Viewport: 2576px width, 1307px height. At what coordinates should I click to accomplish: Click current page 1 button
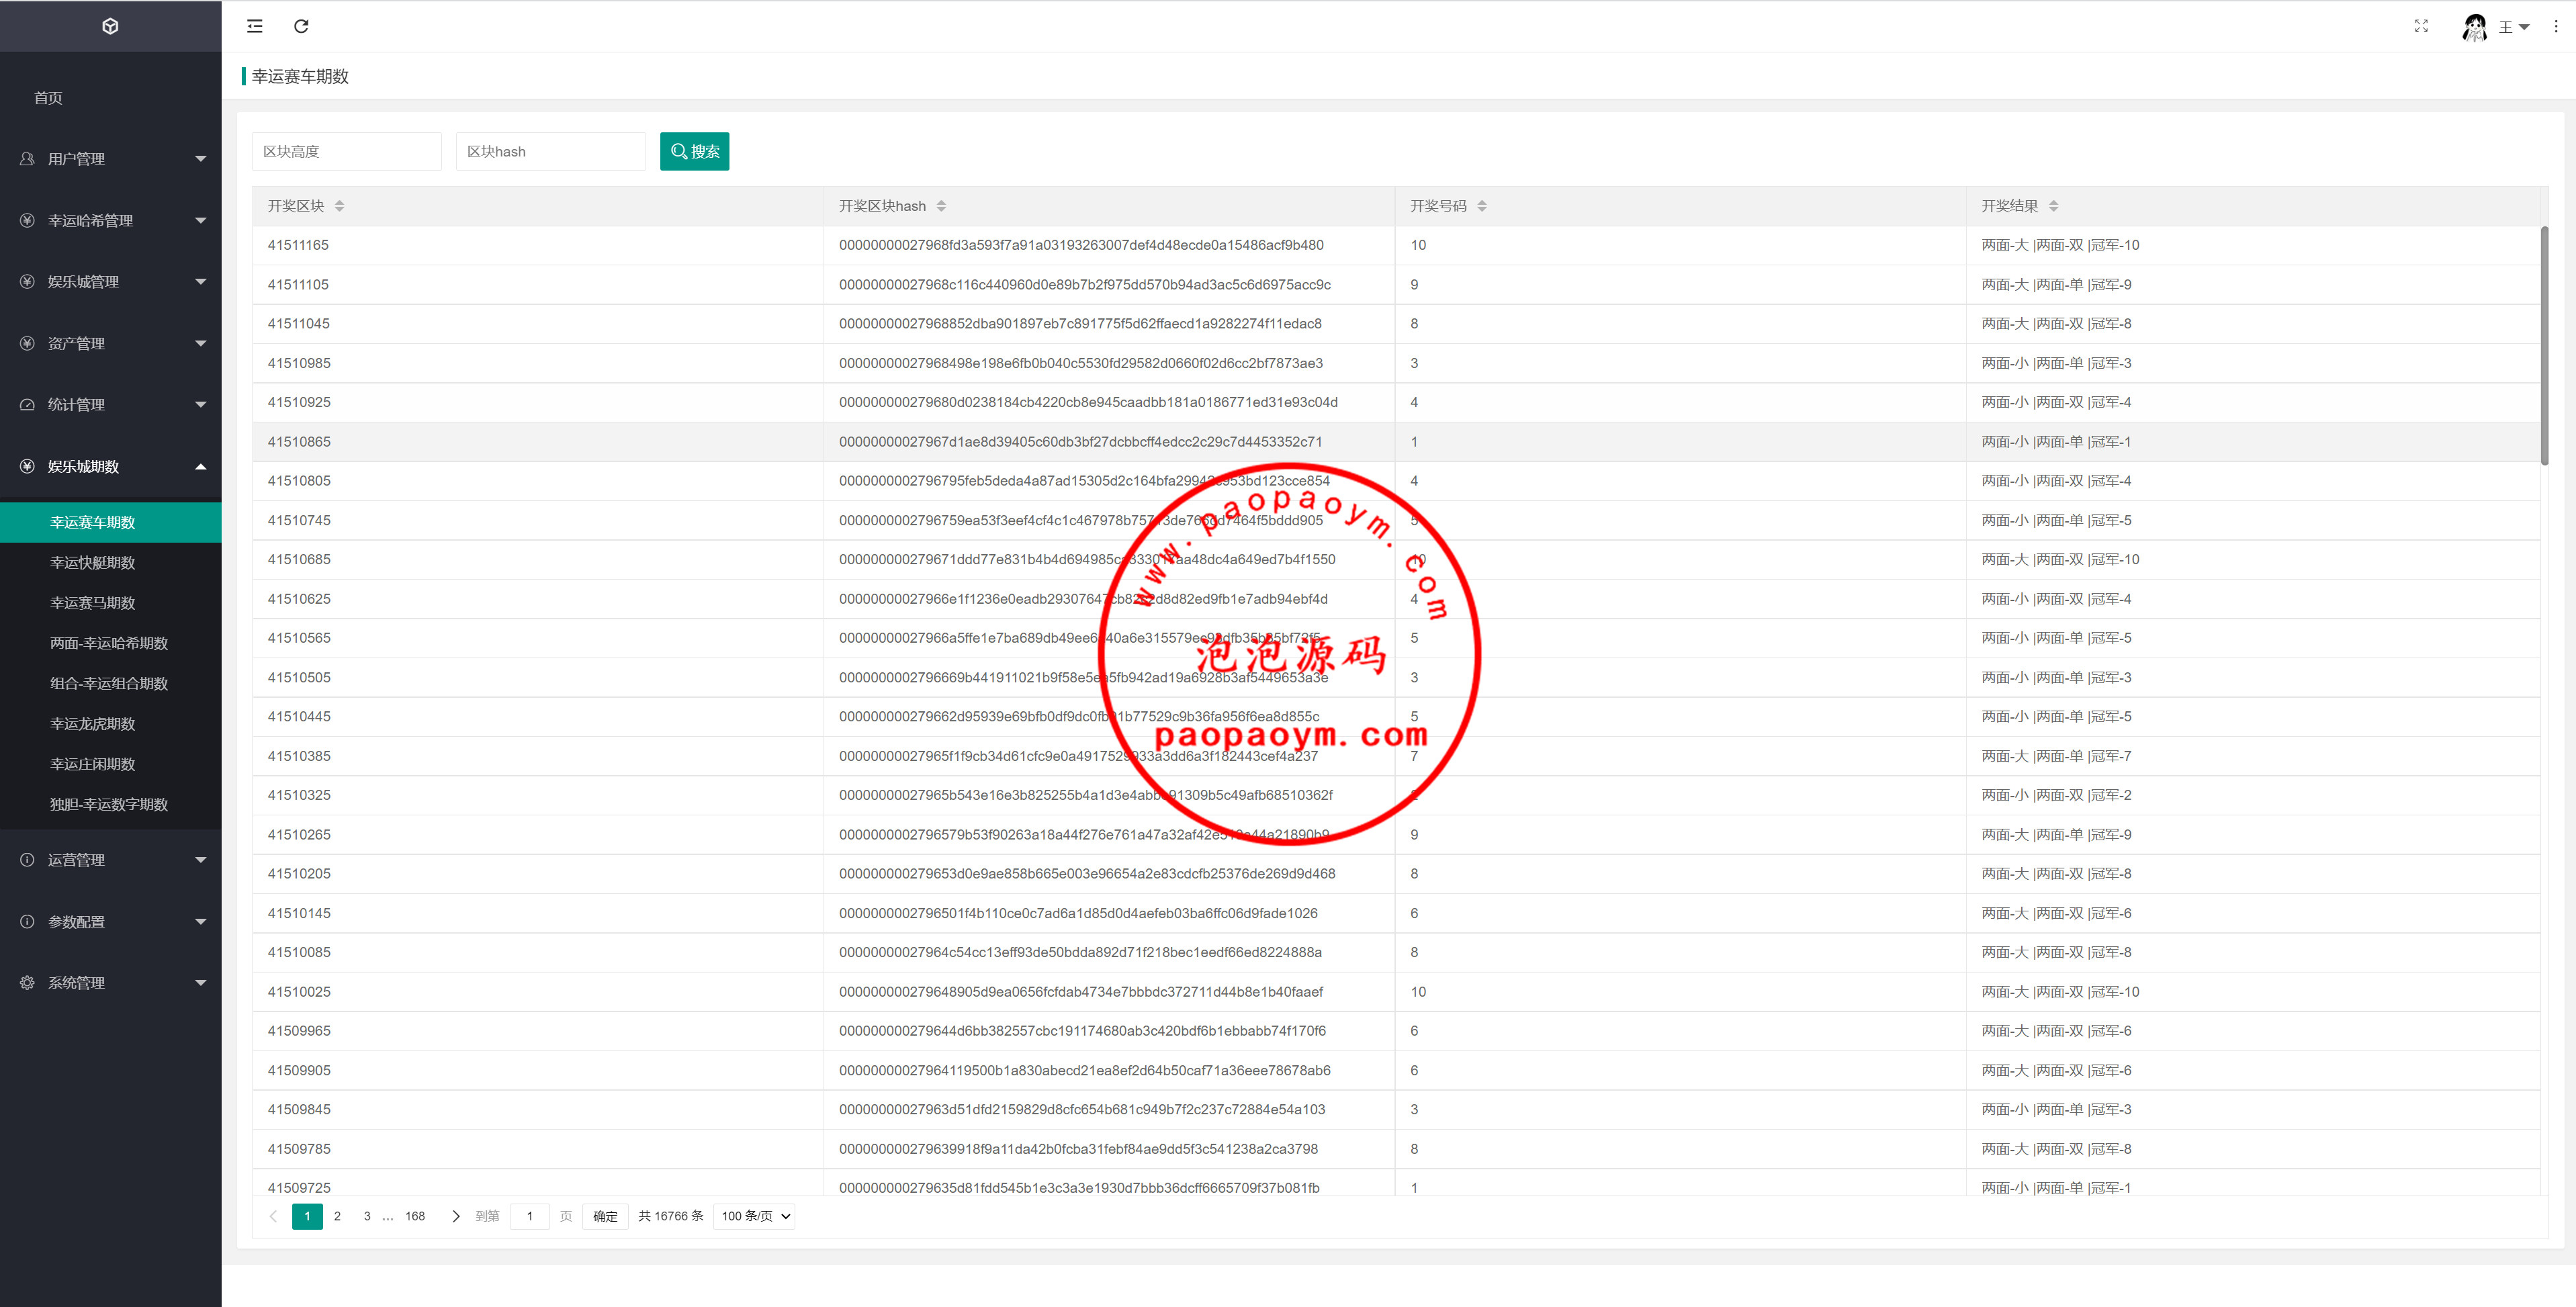(307, 1216)
